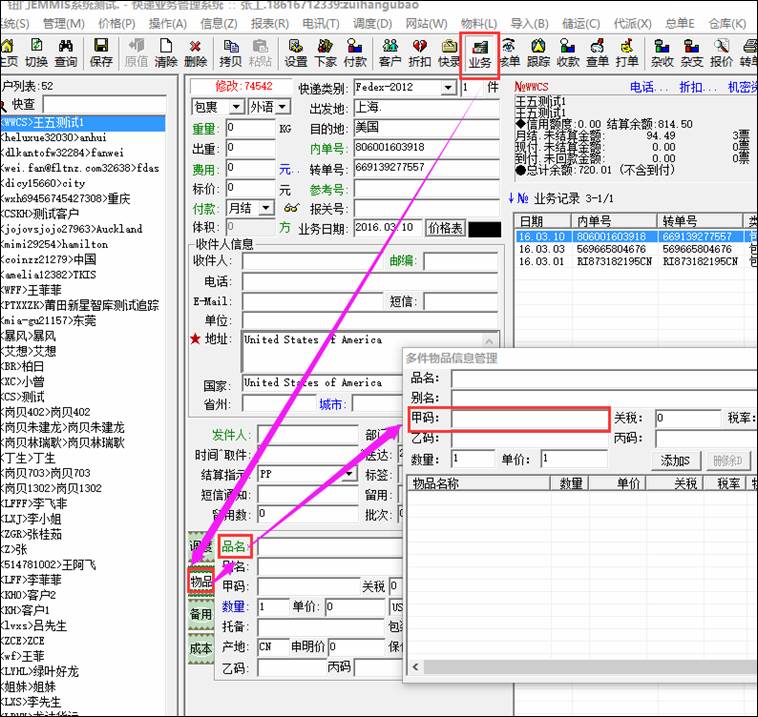Screen dimensions: 758x717
Task: Click the glasses icon beside 付款 field
Action: tap(291, 208)
